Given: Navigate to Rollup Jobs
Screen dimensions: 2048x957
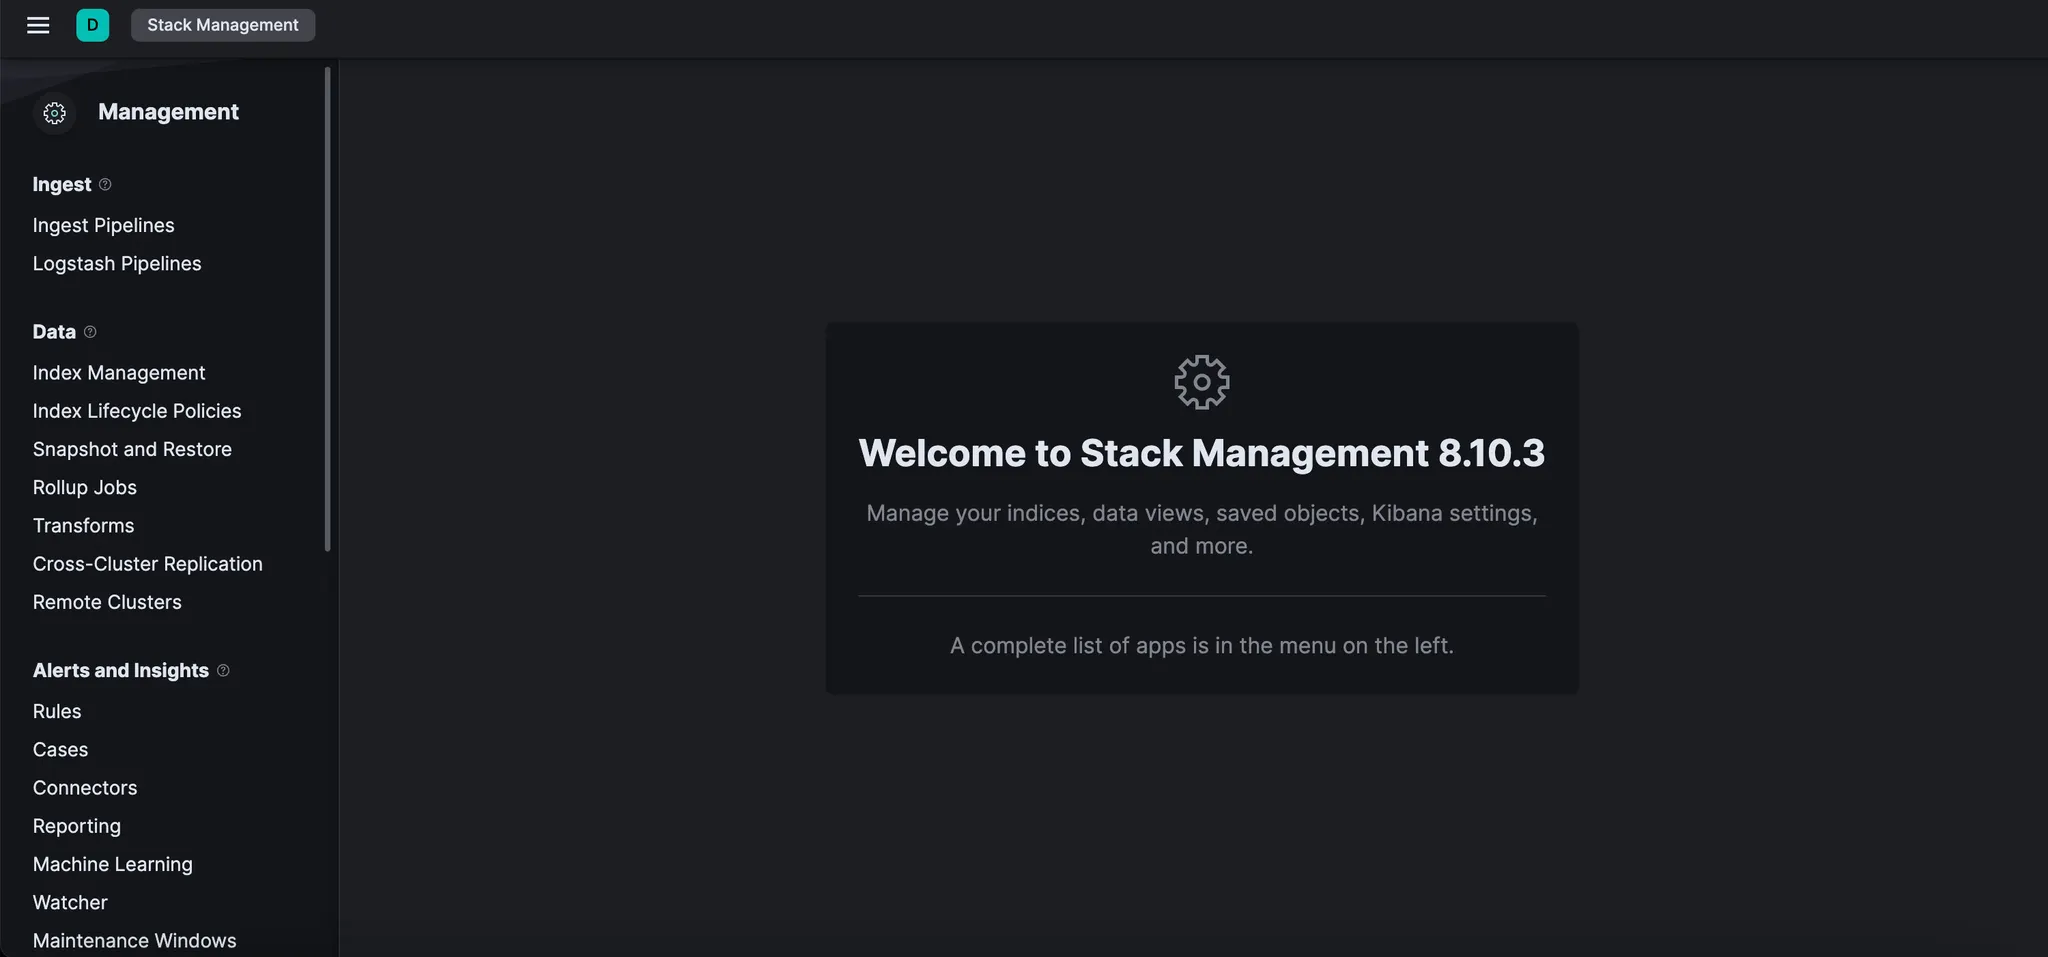Looking at the screenshot, I should [x=85, y=488].
